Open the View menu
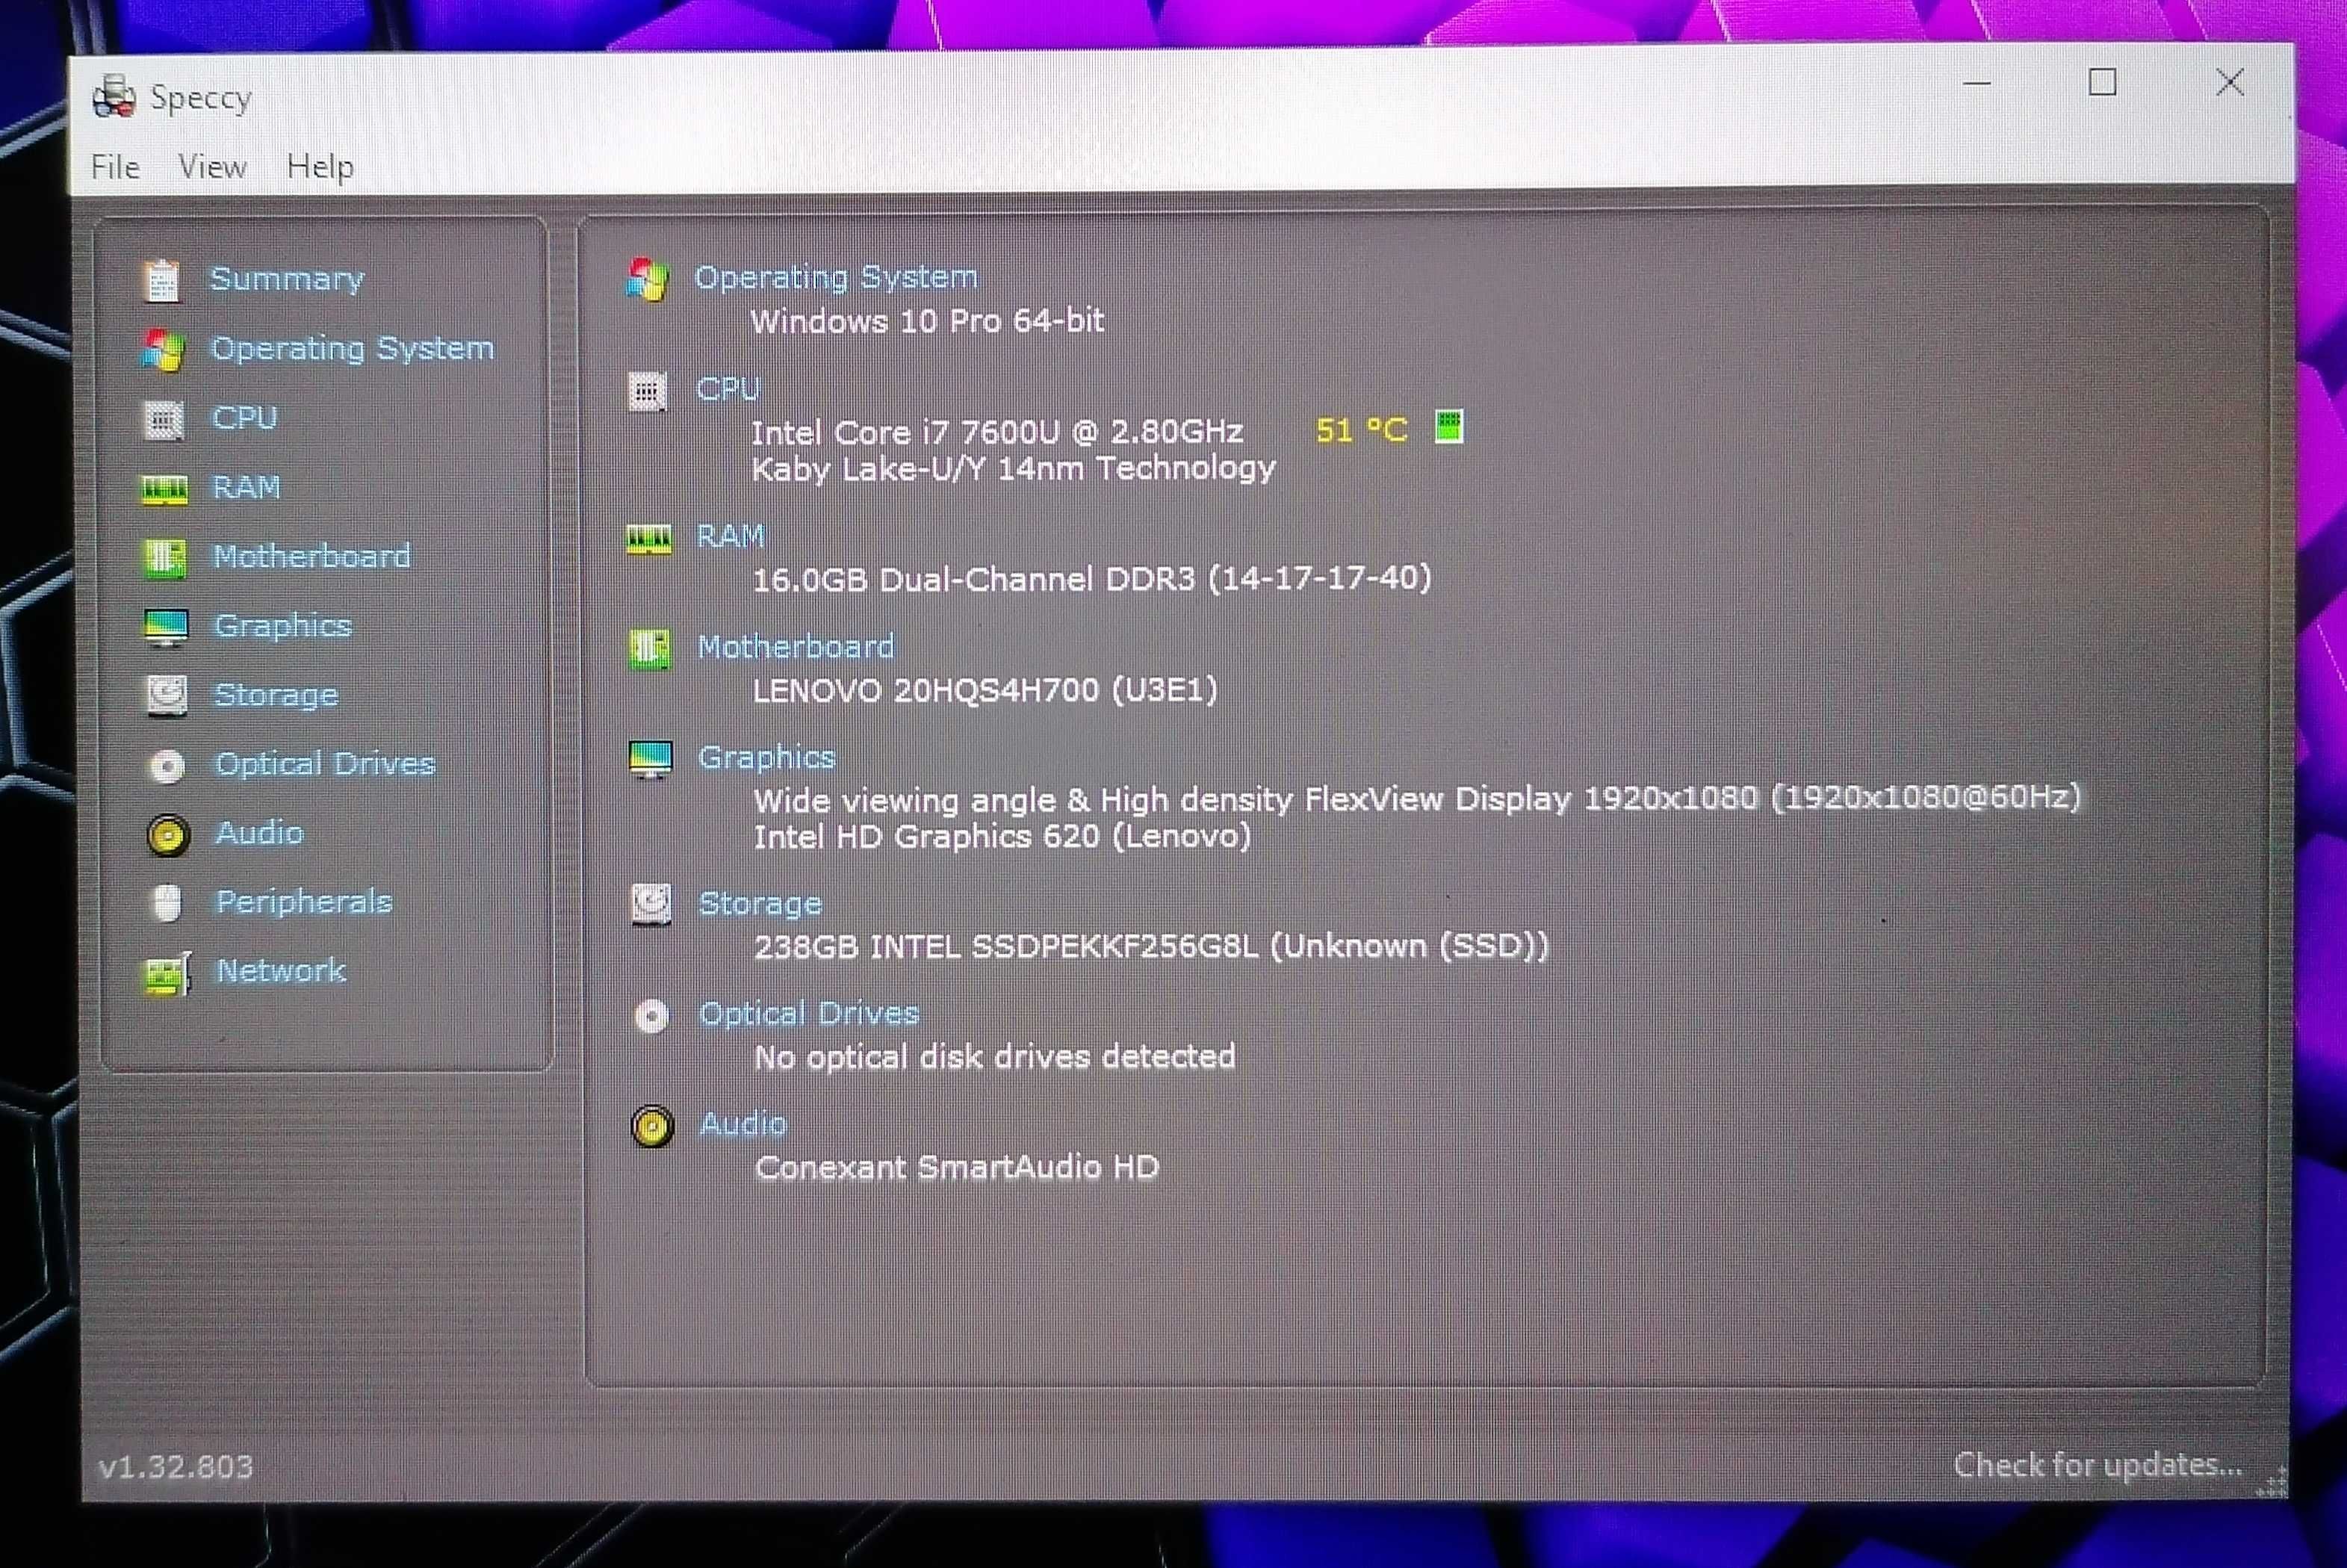2347x1568 pixels. pyautogui.click(x=212, y=166)
